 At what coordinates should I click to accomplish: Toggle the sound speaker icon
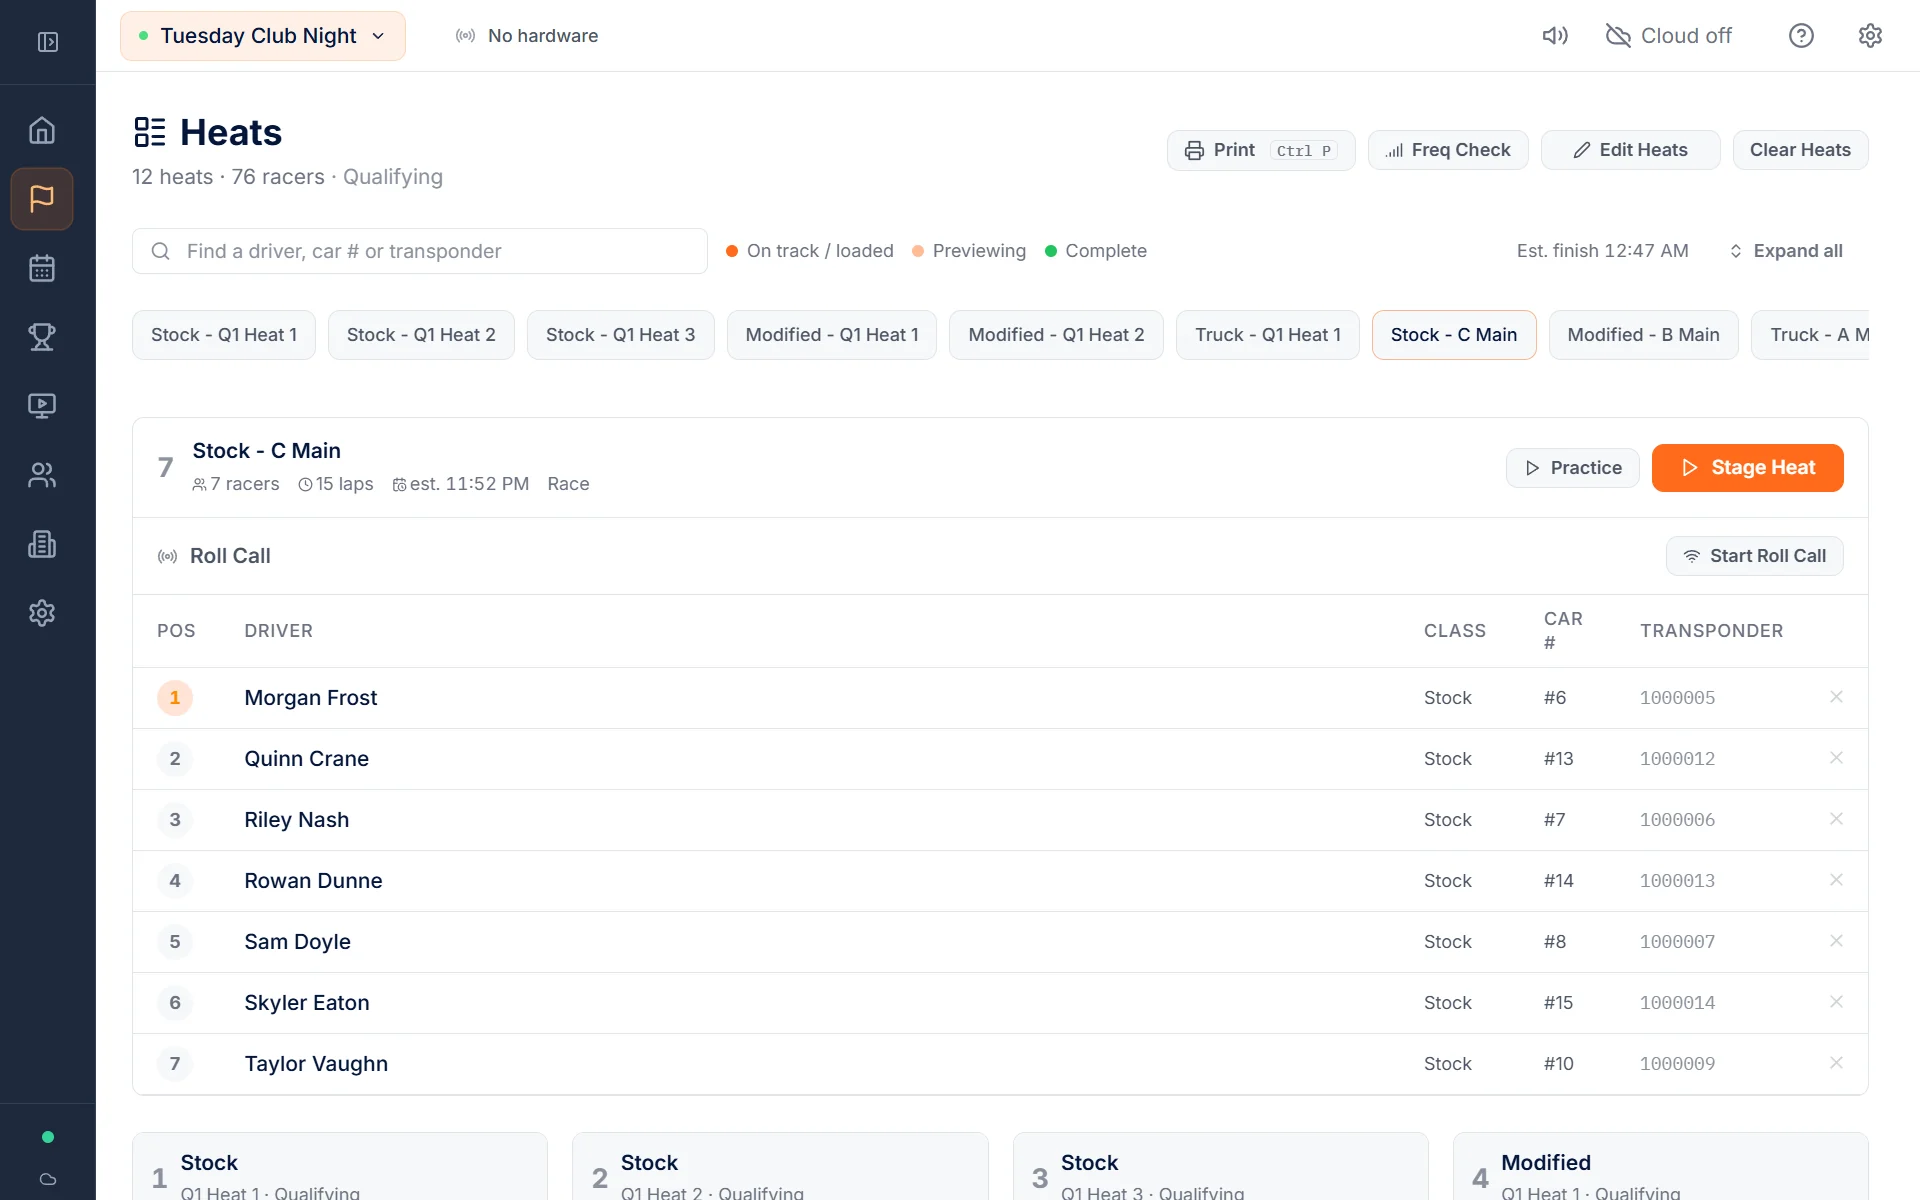(x=1555, y=36)
